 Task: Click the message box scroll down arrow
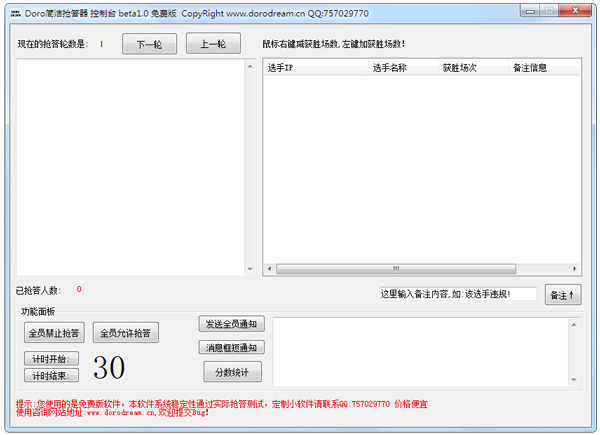point(574,380)
